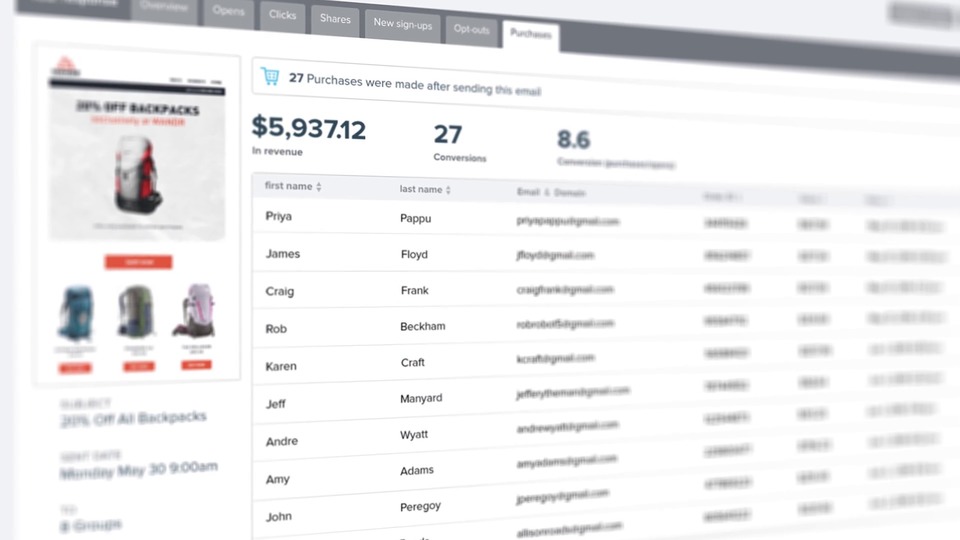960x540 pixels.
Task: Click last name cell Adams
Action: click(x=417, y=470)
